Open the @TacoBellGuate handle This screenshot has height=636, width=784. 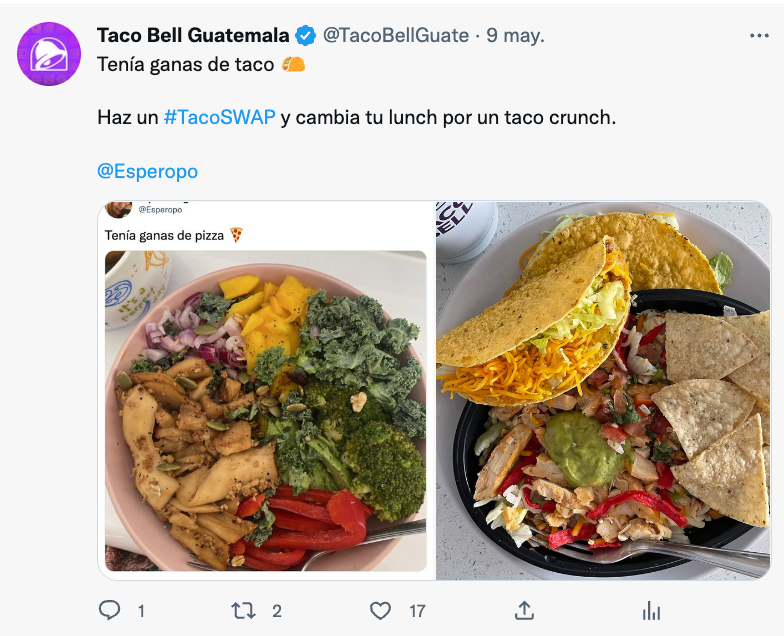(396, 36)
